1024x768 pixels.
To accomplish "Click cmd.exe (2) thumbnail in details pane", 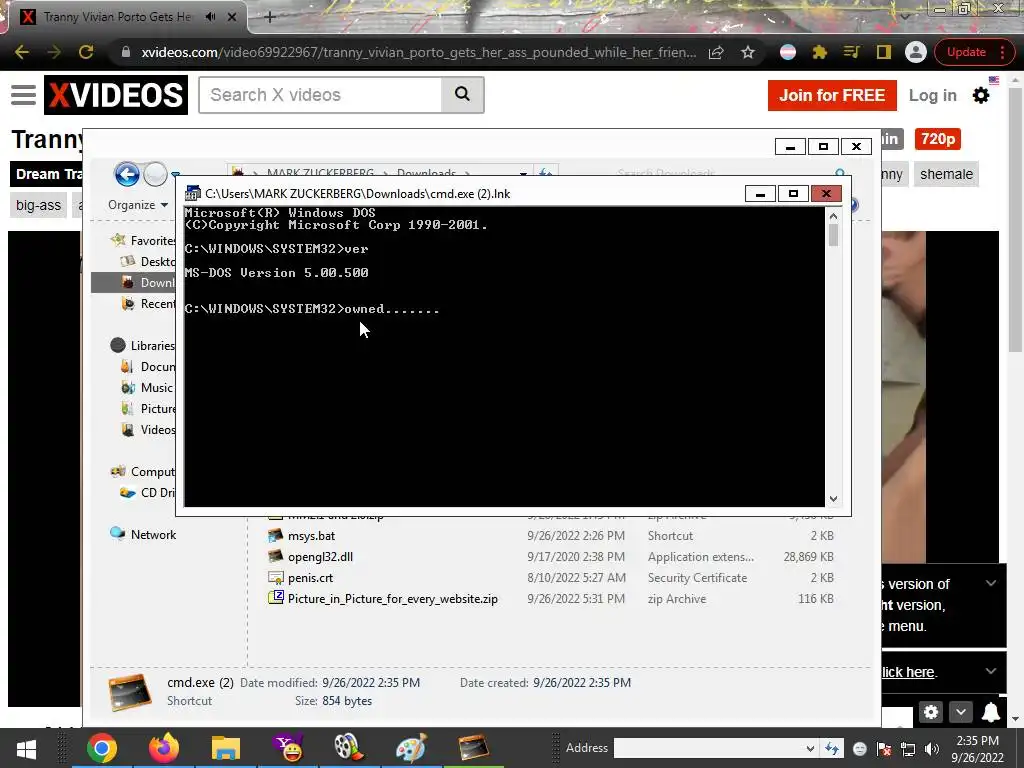I will click(130, 692).
